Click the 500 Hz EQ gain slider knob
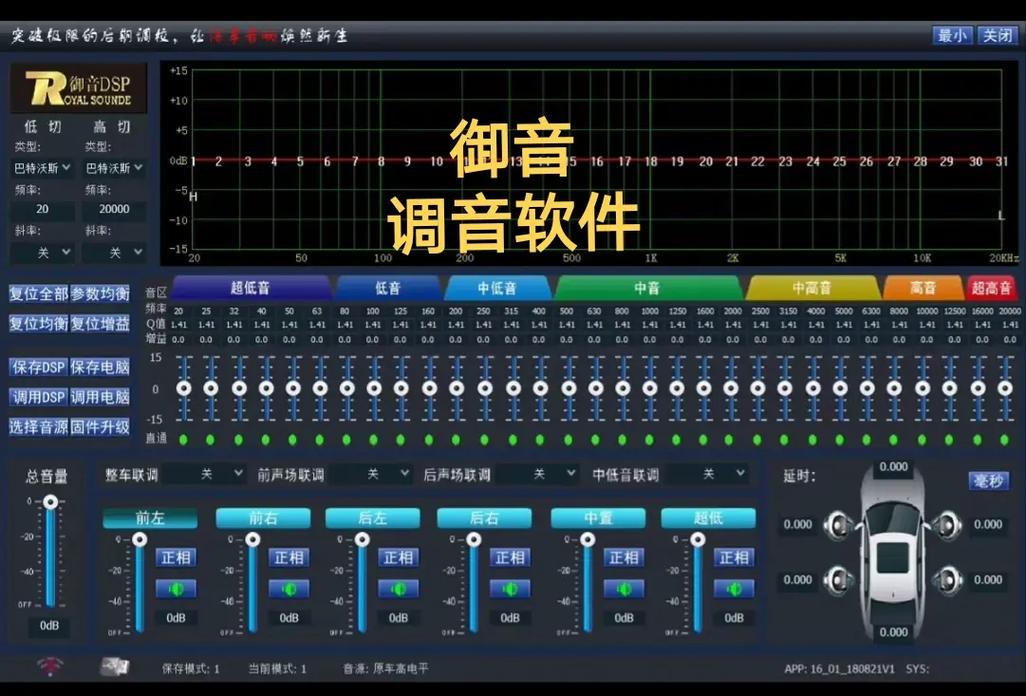The image size is (1026, 696). [x=569, y=389]
